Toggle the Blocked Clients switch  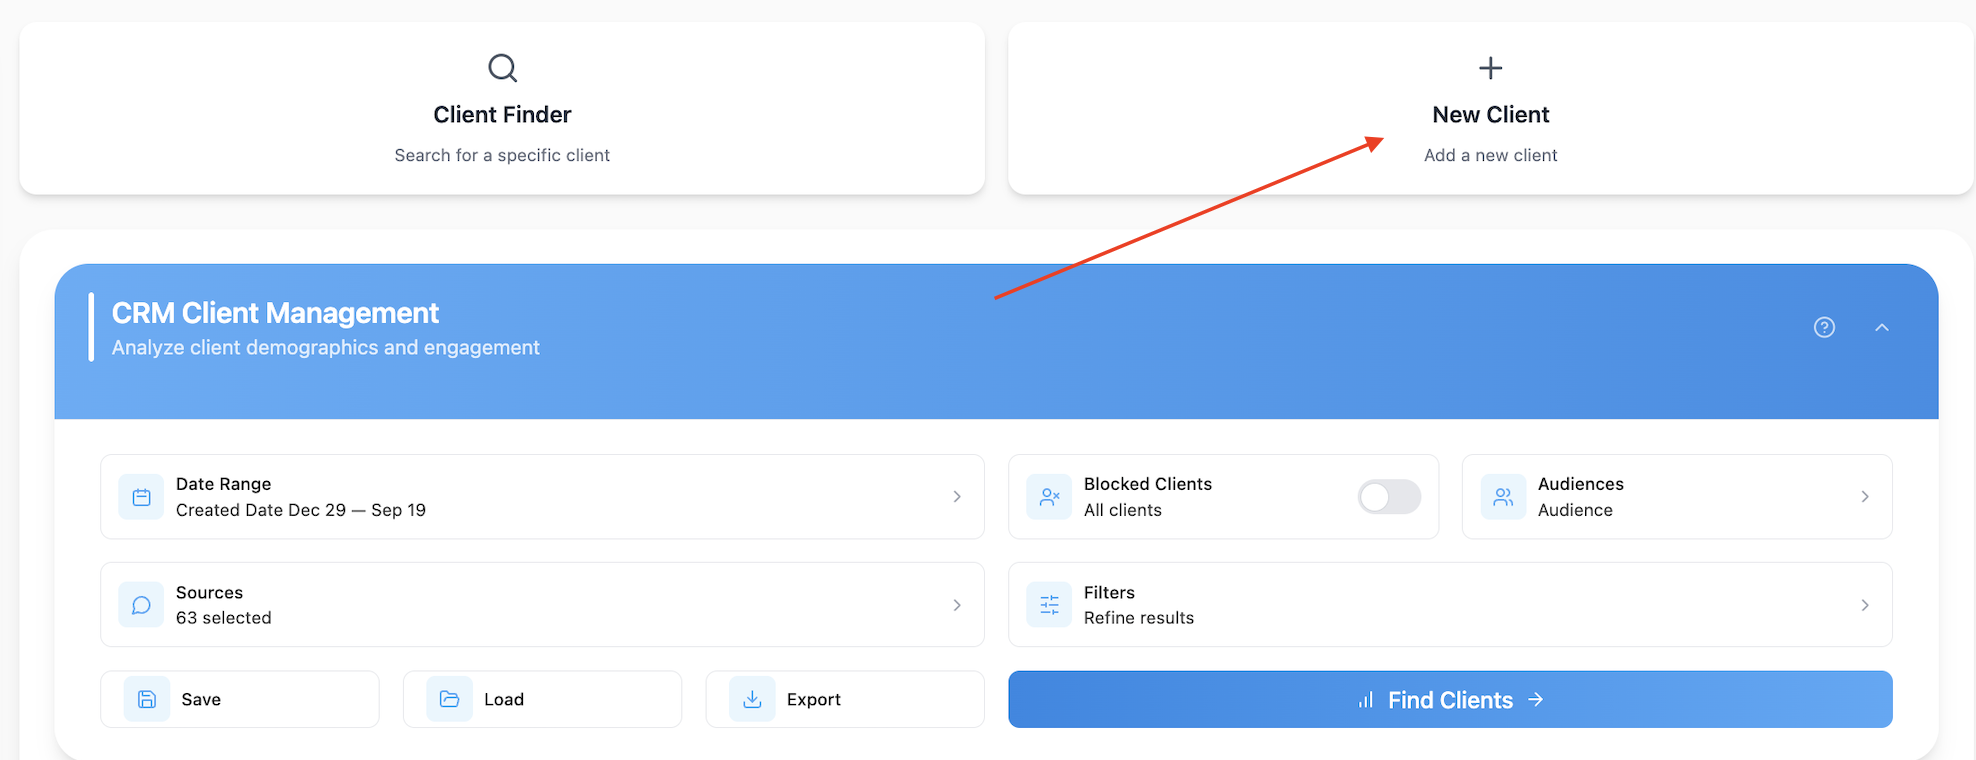pos(1389,497)
